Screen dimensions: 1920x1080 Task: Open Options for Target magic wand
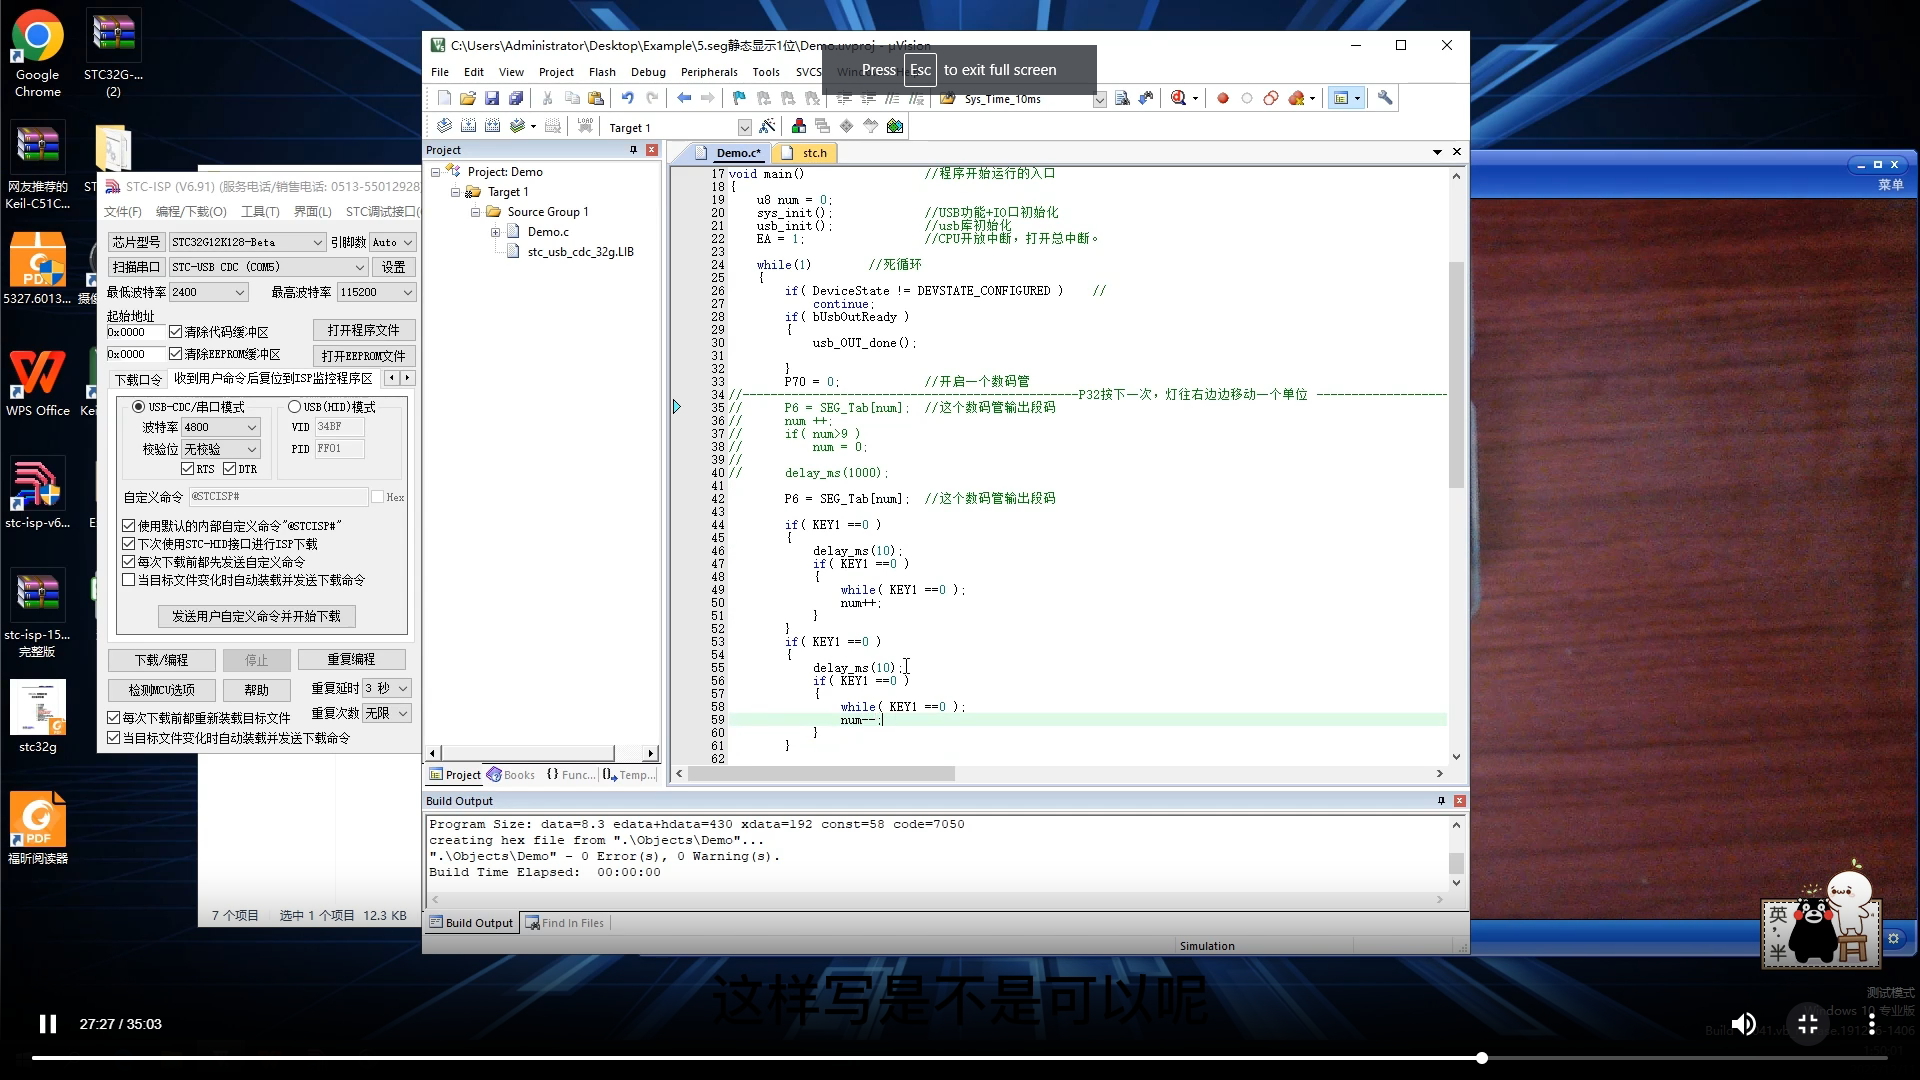point(767,126)
